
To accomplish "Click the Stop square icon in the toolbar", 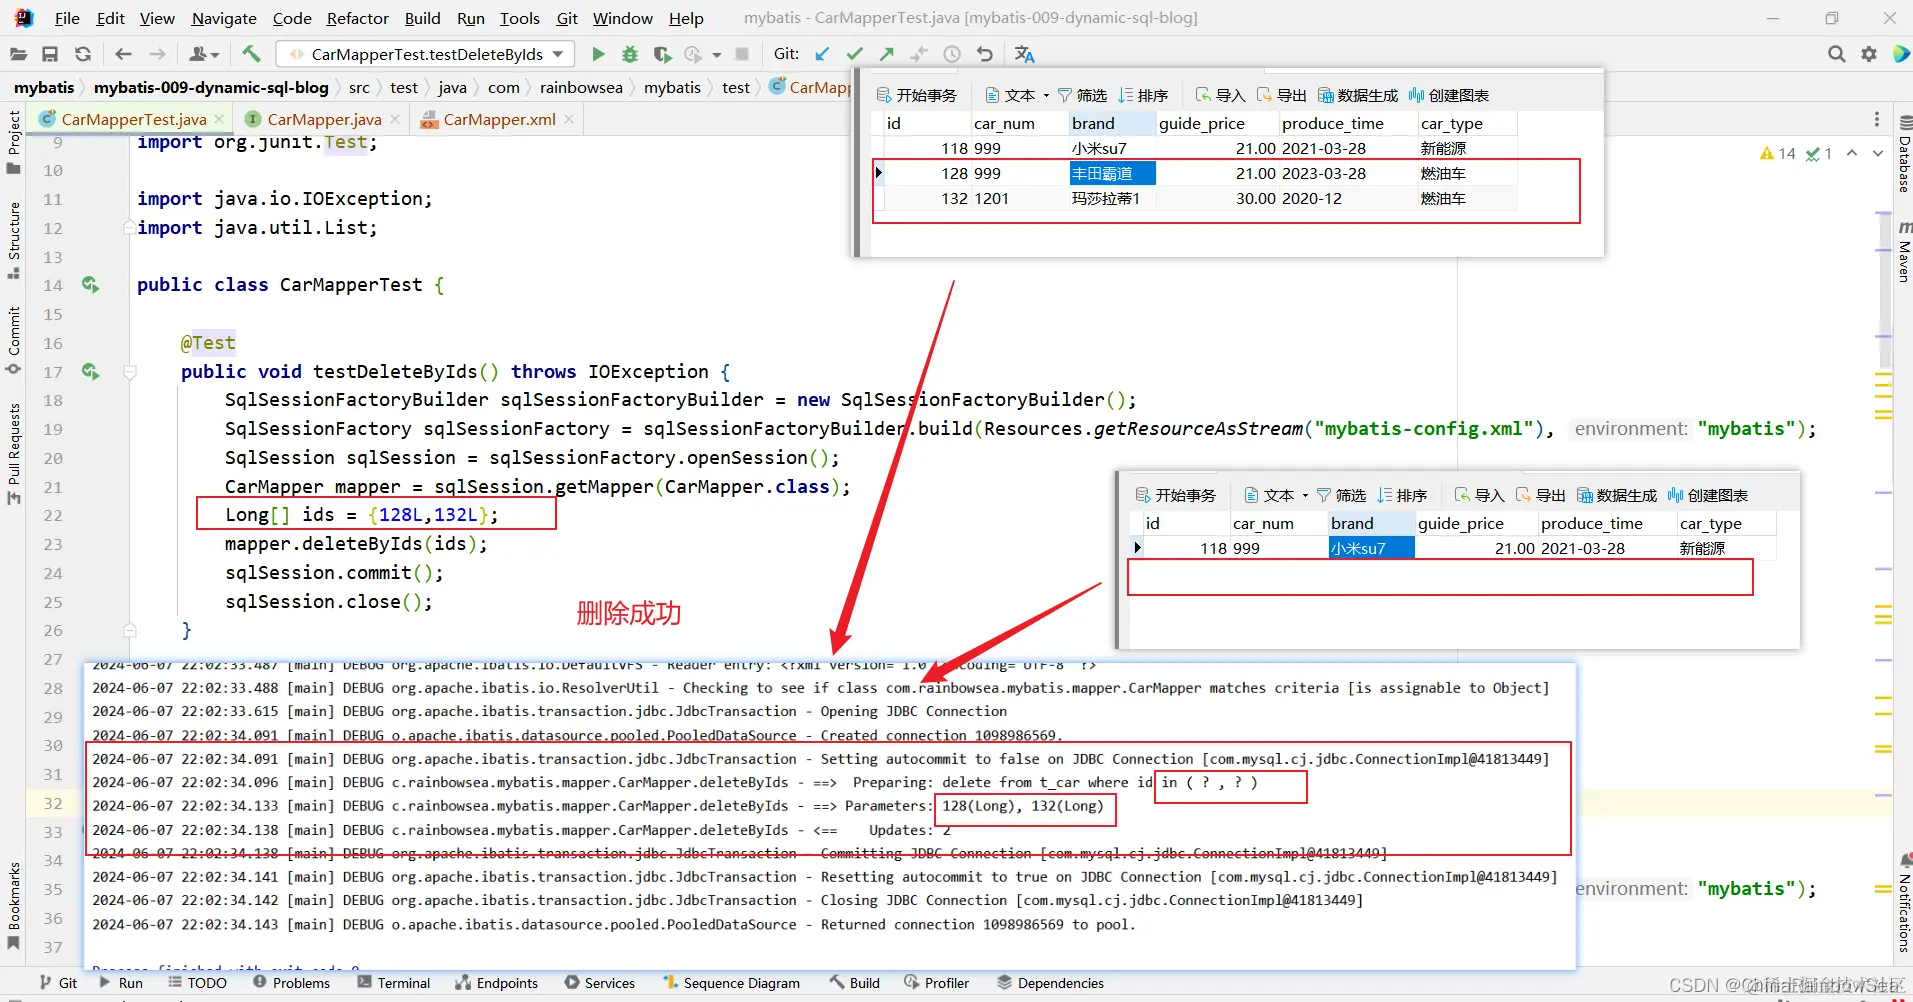I will 742,54.
